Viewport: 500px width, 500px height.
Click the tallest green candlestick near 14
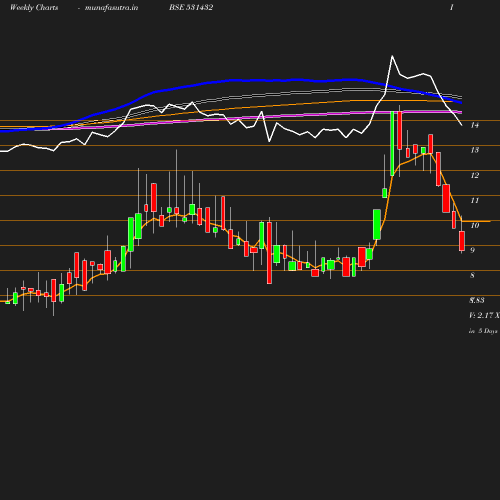click(x=392, y=143)
